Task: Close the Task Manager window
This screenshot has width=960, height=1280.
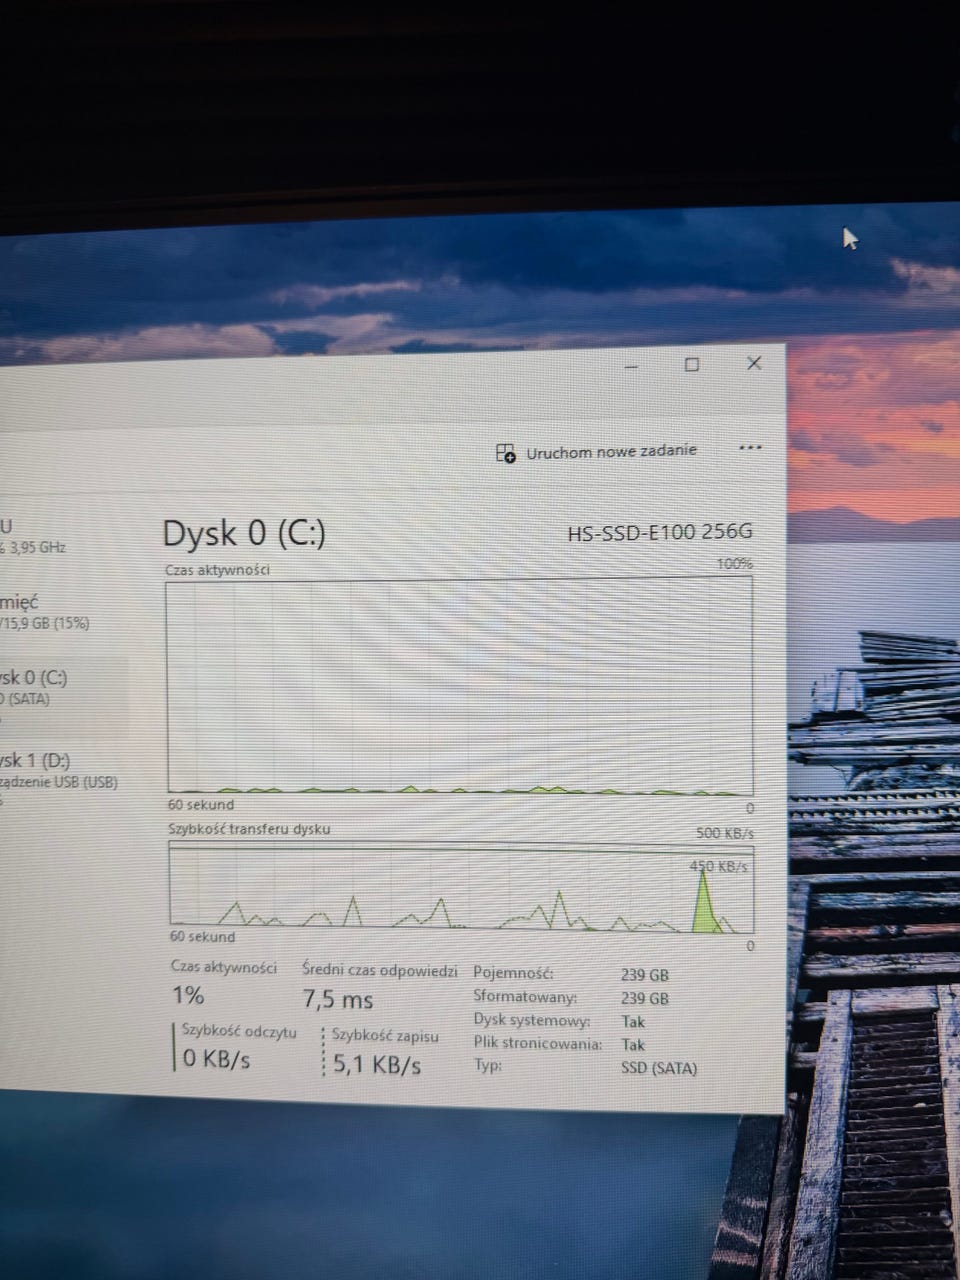Action: [x=755, y=363]
